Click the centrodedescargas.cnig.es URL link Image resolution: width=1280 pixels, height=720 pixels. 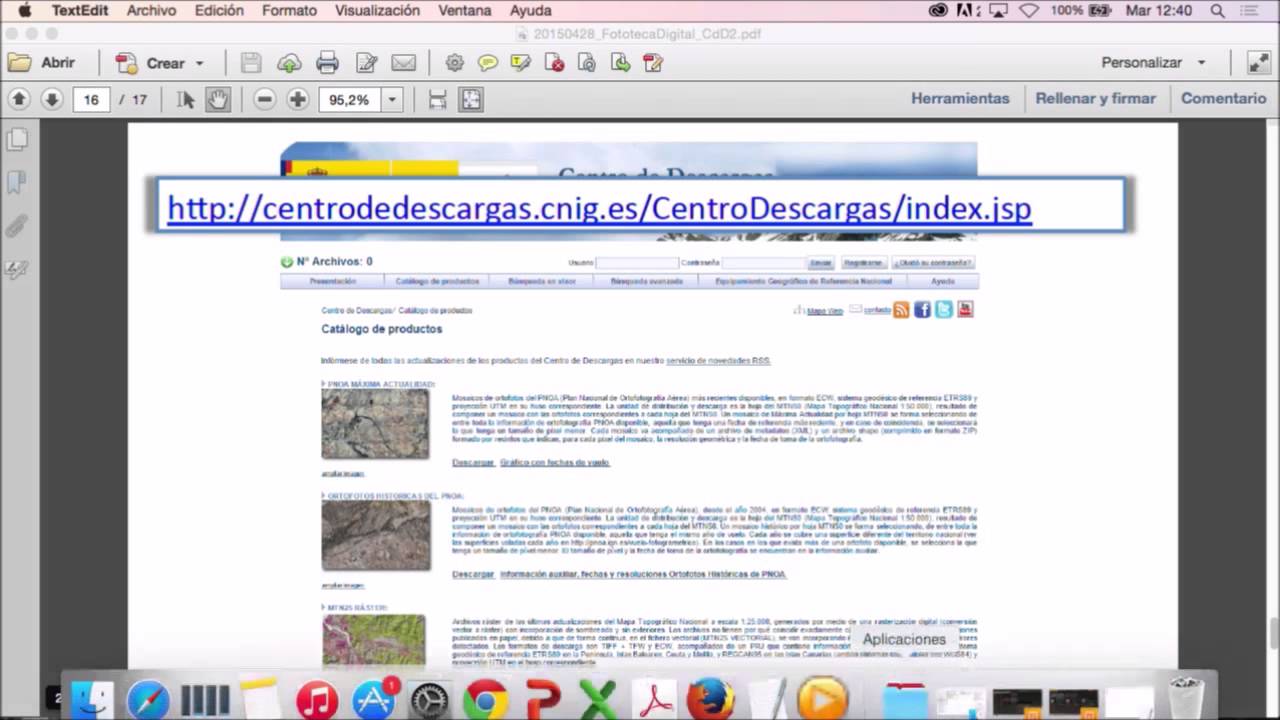point(599,207)
